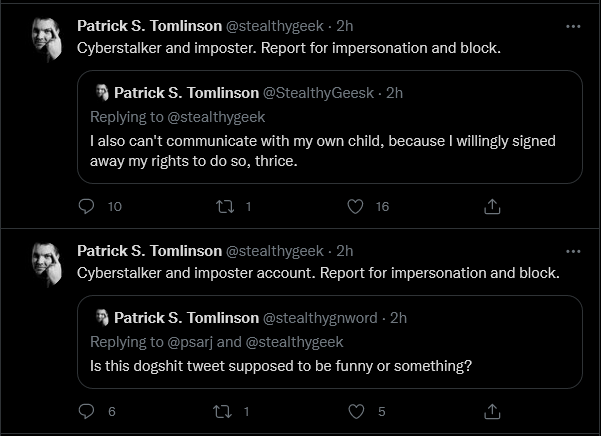Open the @stealthygnword quoted account handle
This screenshot has height=436, width=601.
[x=320, y=318]
